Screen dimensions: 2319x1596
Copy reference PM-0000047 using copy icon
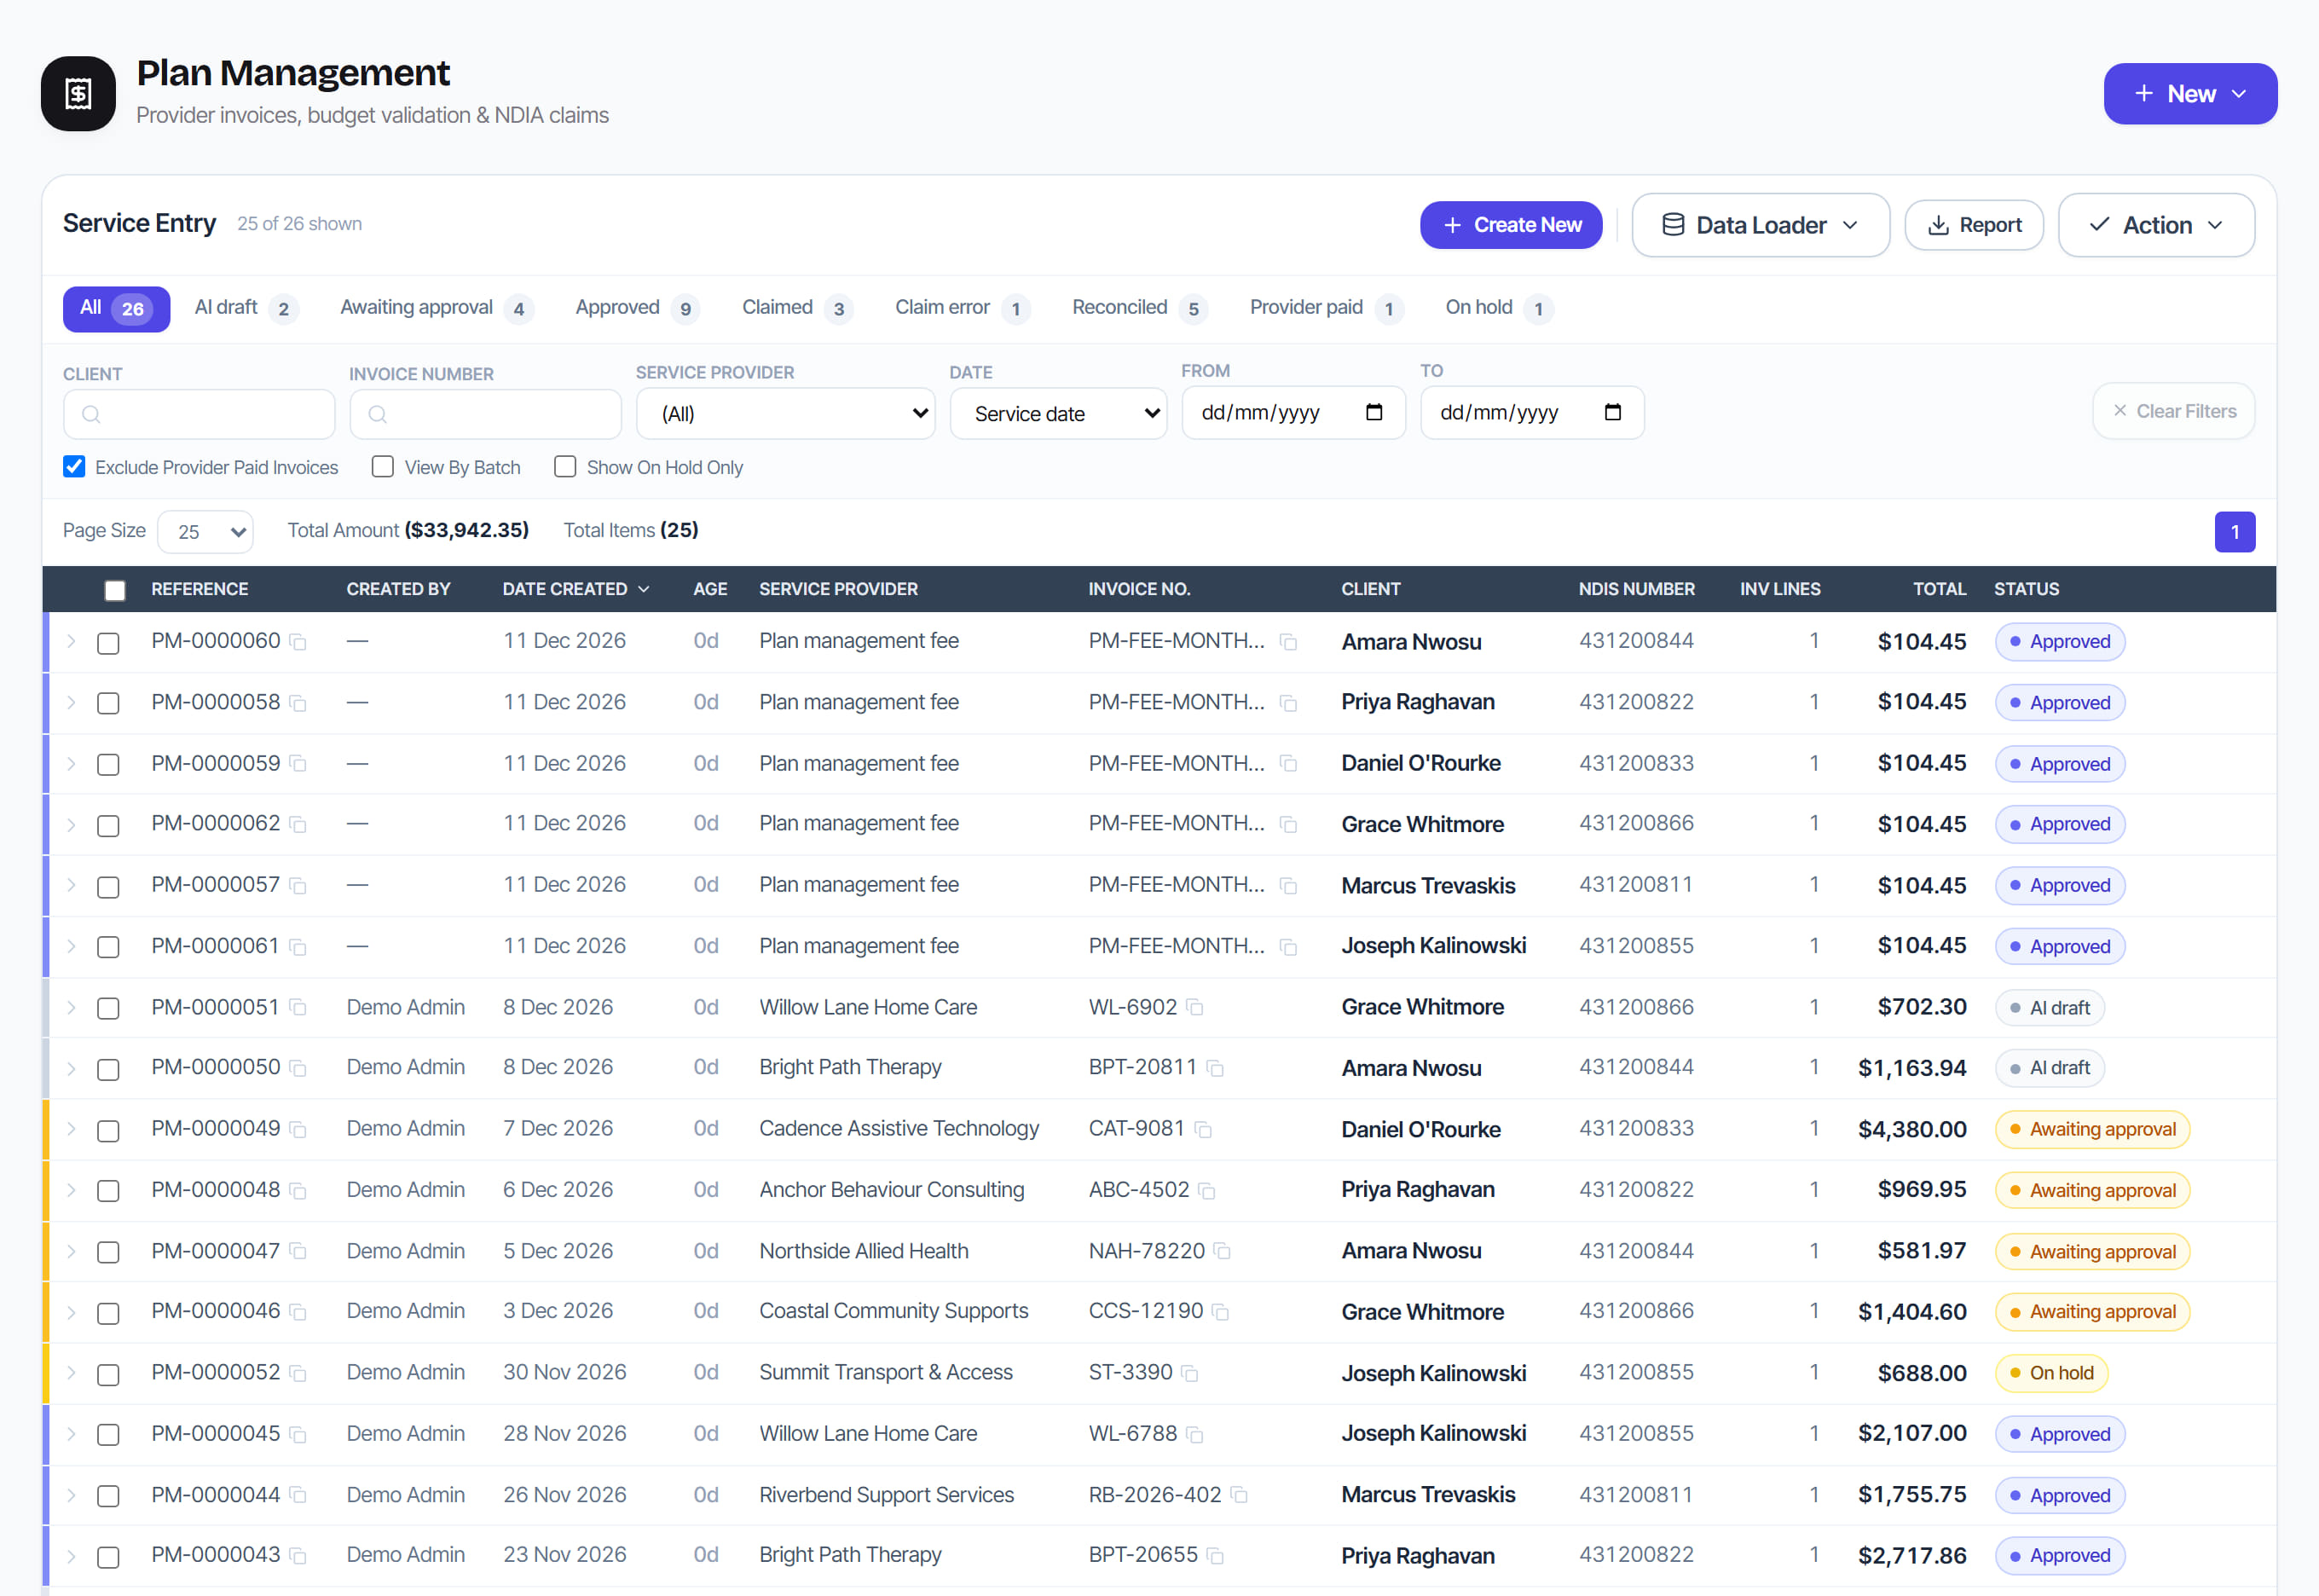pos(297,1251)
